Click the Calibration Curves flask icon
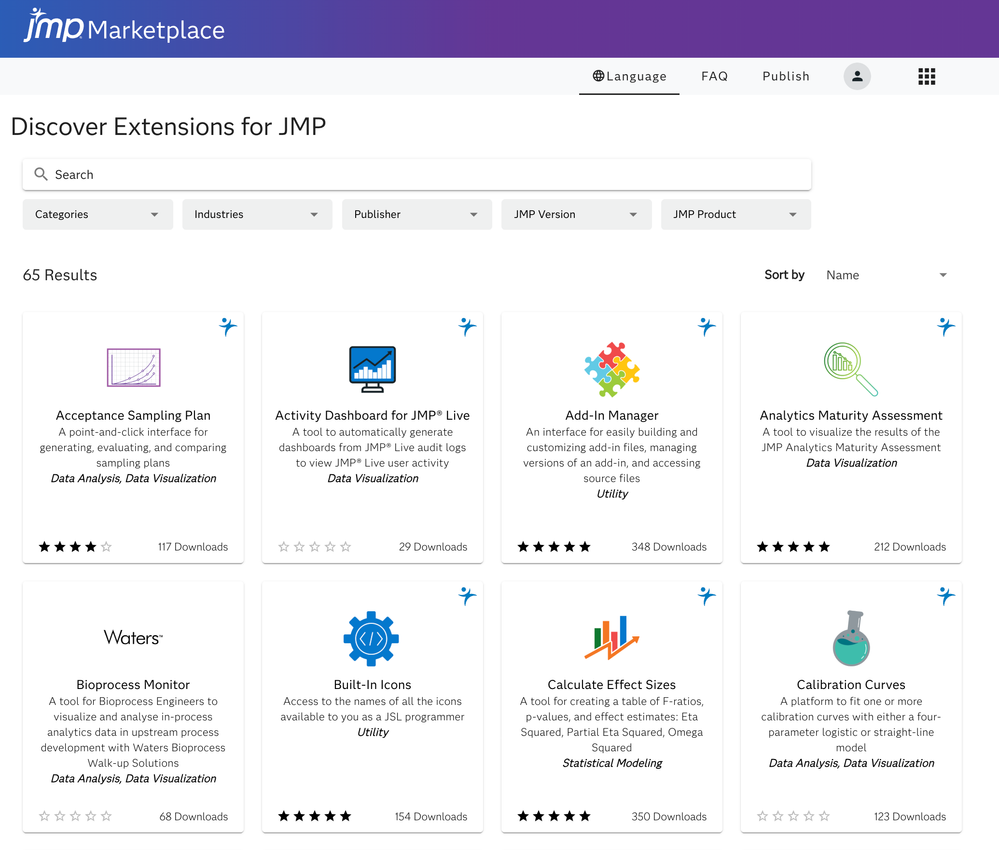Viewport: 999px width, 850px height. (851, 638)
